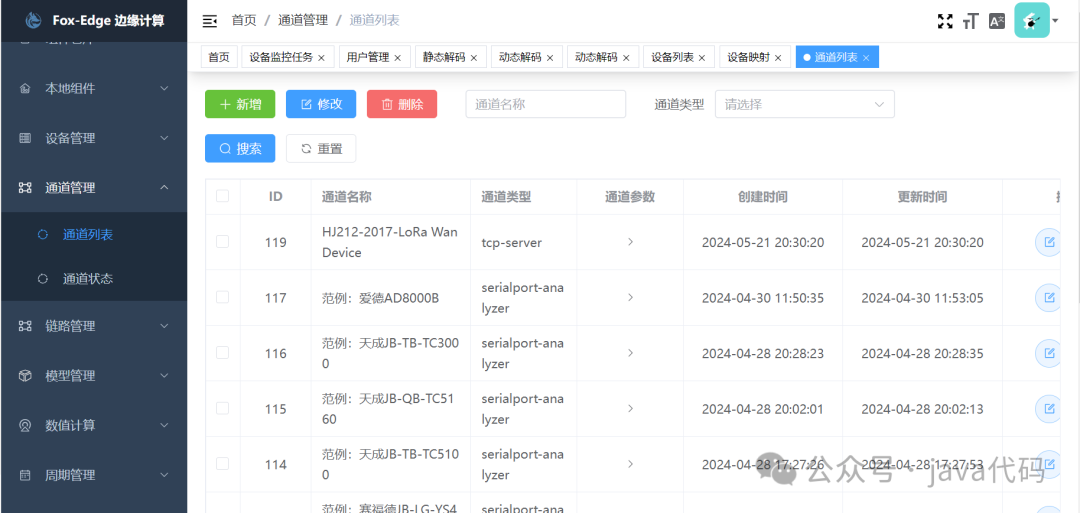Click edit icon for row 116
The width and height of the screenshot is (1080, 513).
(1049, 353)
